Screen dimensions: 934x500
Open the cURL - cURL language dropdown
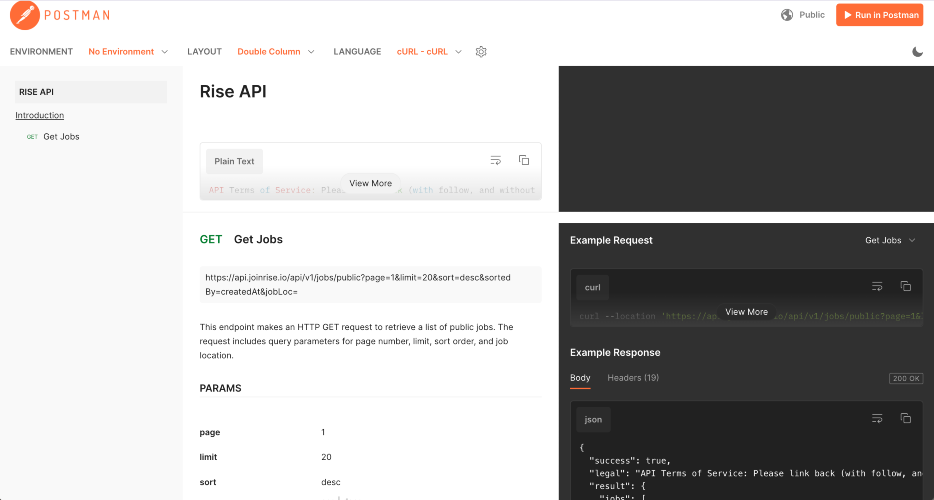[x=429, y=52]
